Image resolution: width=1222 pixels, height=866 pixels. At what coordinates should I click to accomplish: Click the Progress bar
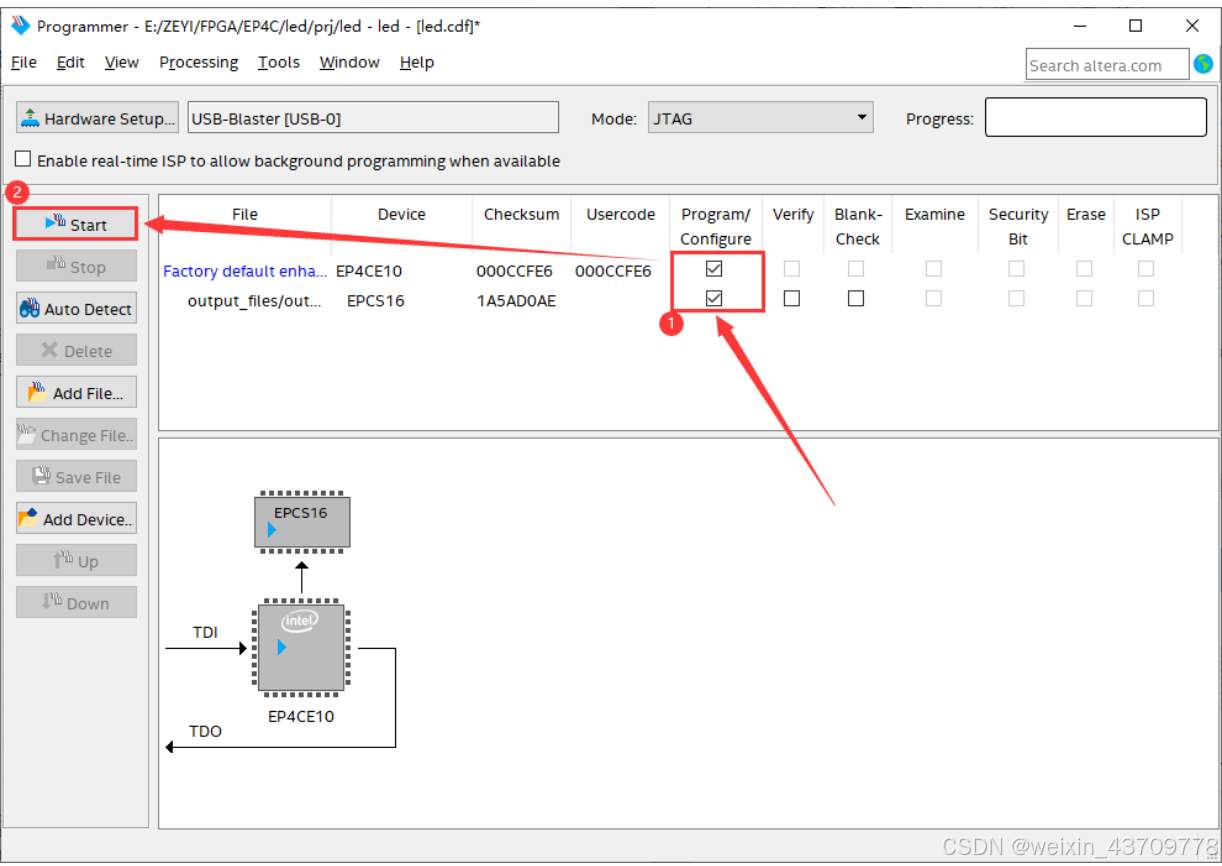tap(1096, 117)
